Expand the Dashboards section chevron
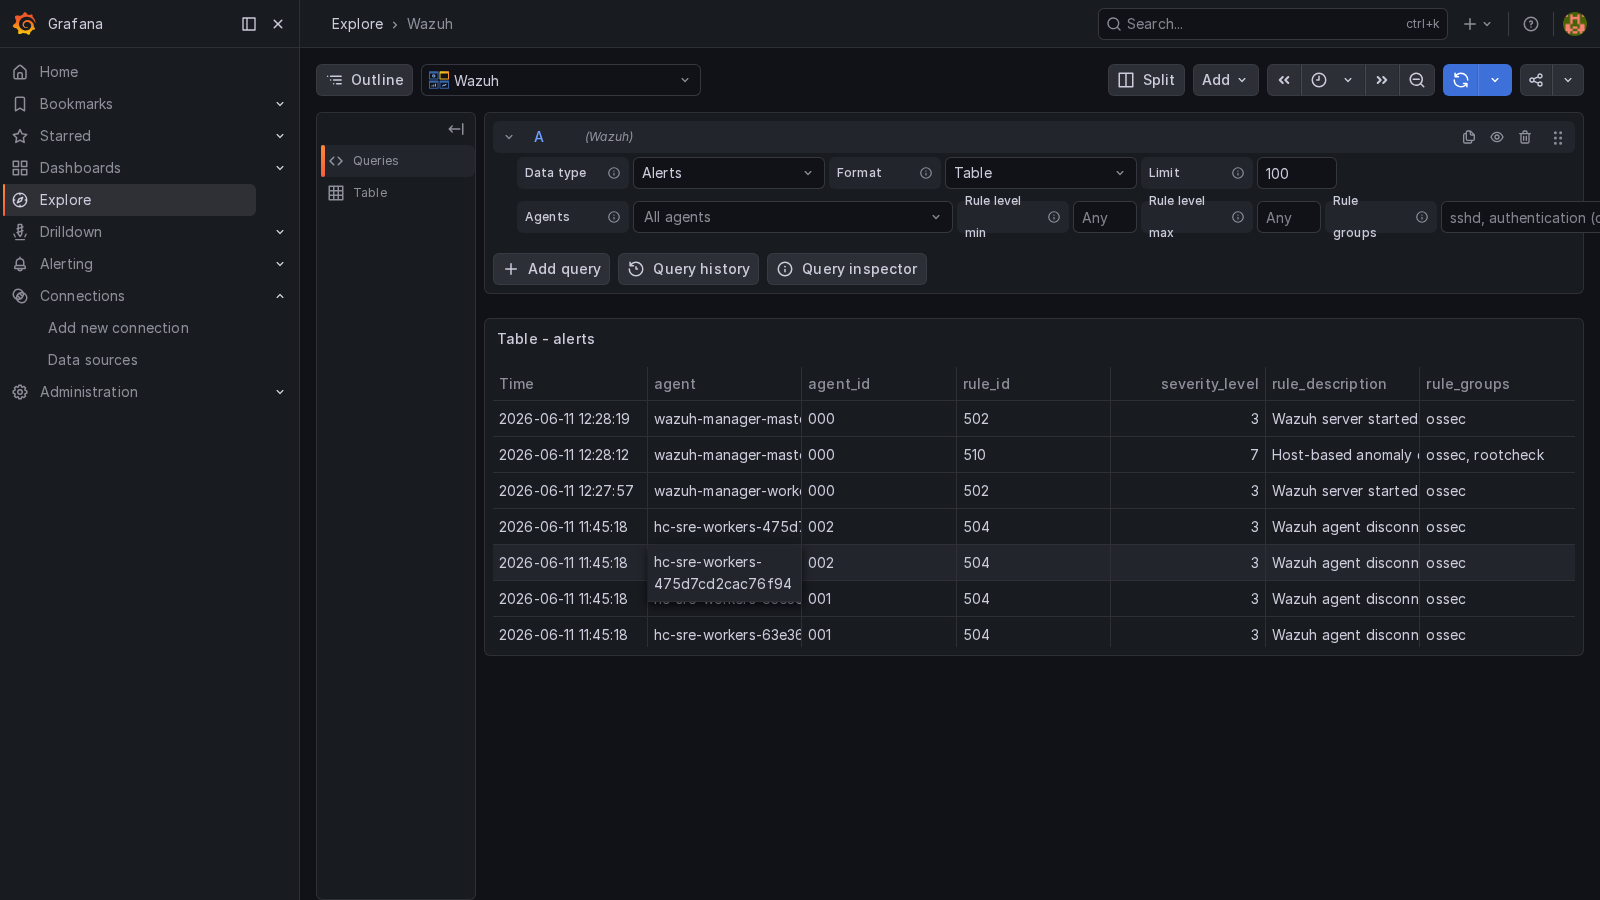The image size is (1600, 900). pyautogui.click(x=280, y=168)
